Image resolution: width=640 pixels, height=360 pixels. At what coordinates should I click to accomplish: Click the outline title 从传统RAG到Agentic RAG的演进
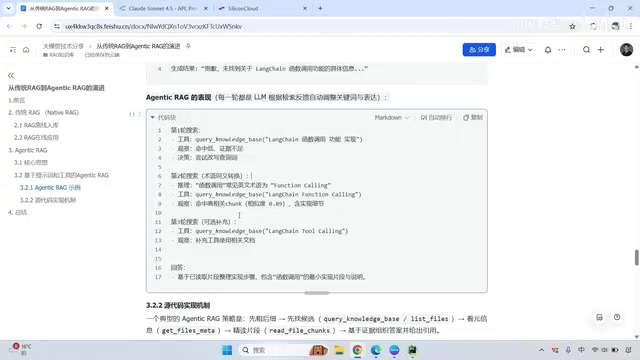[x=56, y=88]
